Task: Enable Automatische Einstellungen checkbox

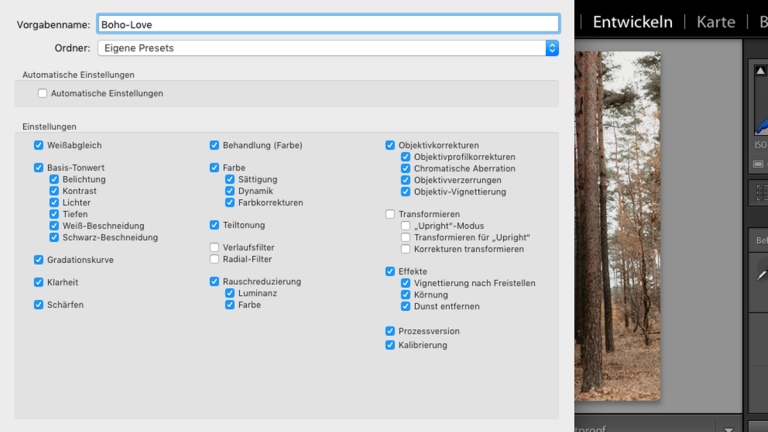Action: (x=42, y=93)
